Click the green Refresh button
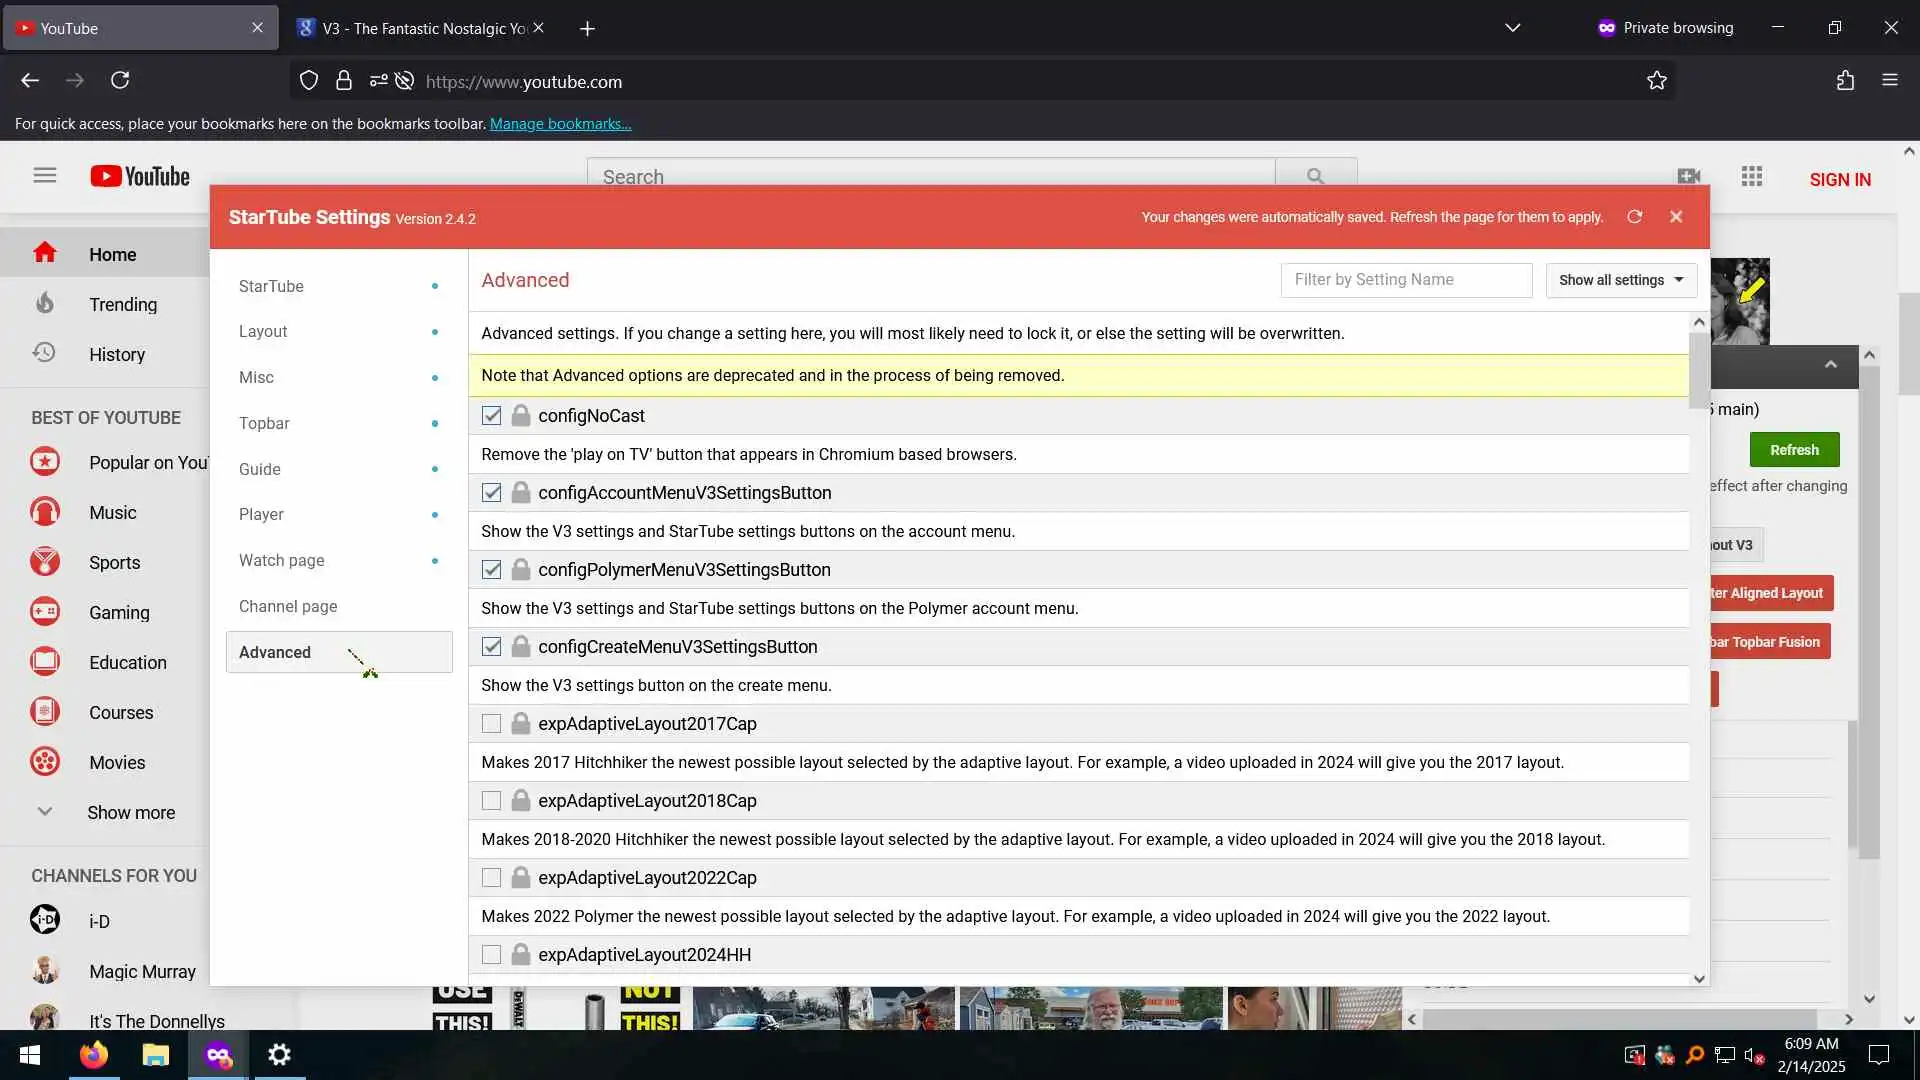This screenshot has height=1080, width=1920. pos(1794,450)
